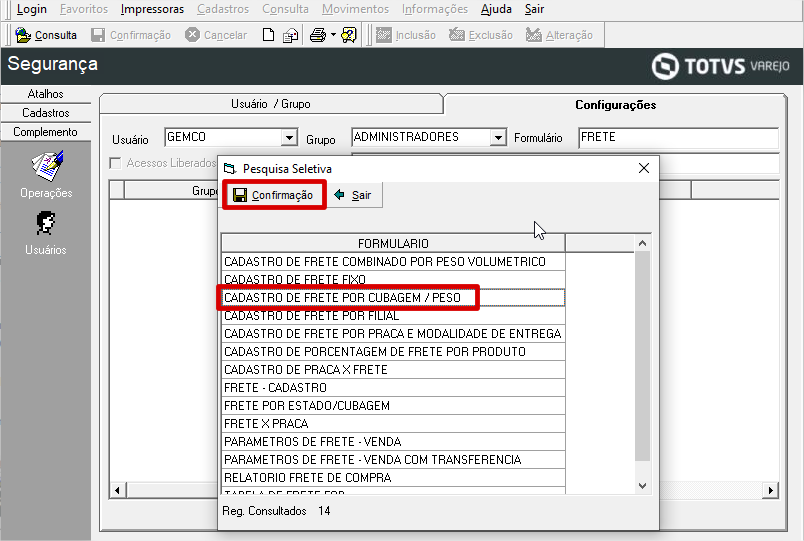The width and height of the screenshot is (804, 541).
Task: Toggle the Acessos Liberados checkbox
Action: (x=115, y=163)
